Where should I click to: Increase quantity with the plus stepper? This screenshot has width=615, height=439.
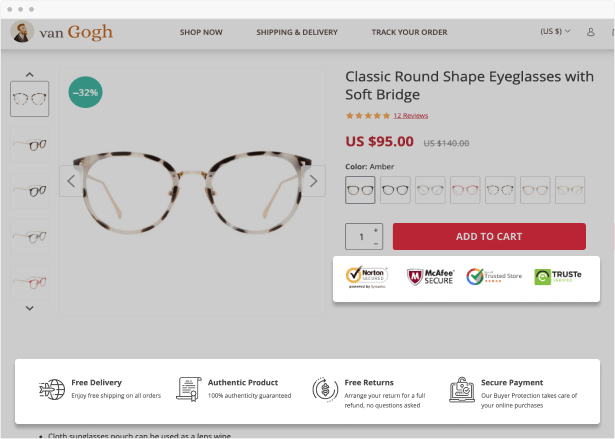point(376,230)
